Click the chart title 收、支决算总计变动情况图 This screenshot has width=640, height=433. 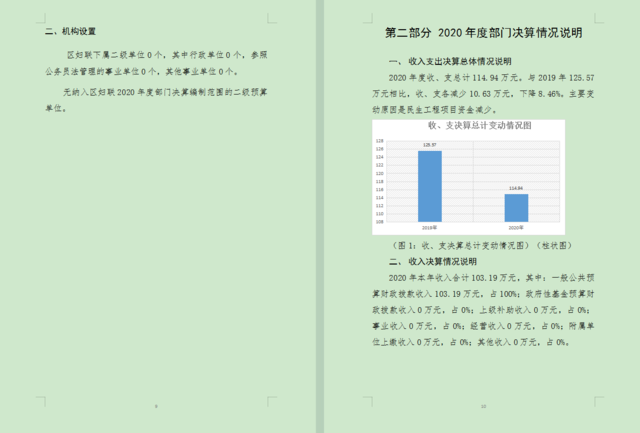478,126
